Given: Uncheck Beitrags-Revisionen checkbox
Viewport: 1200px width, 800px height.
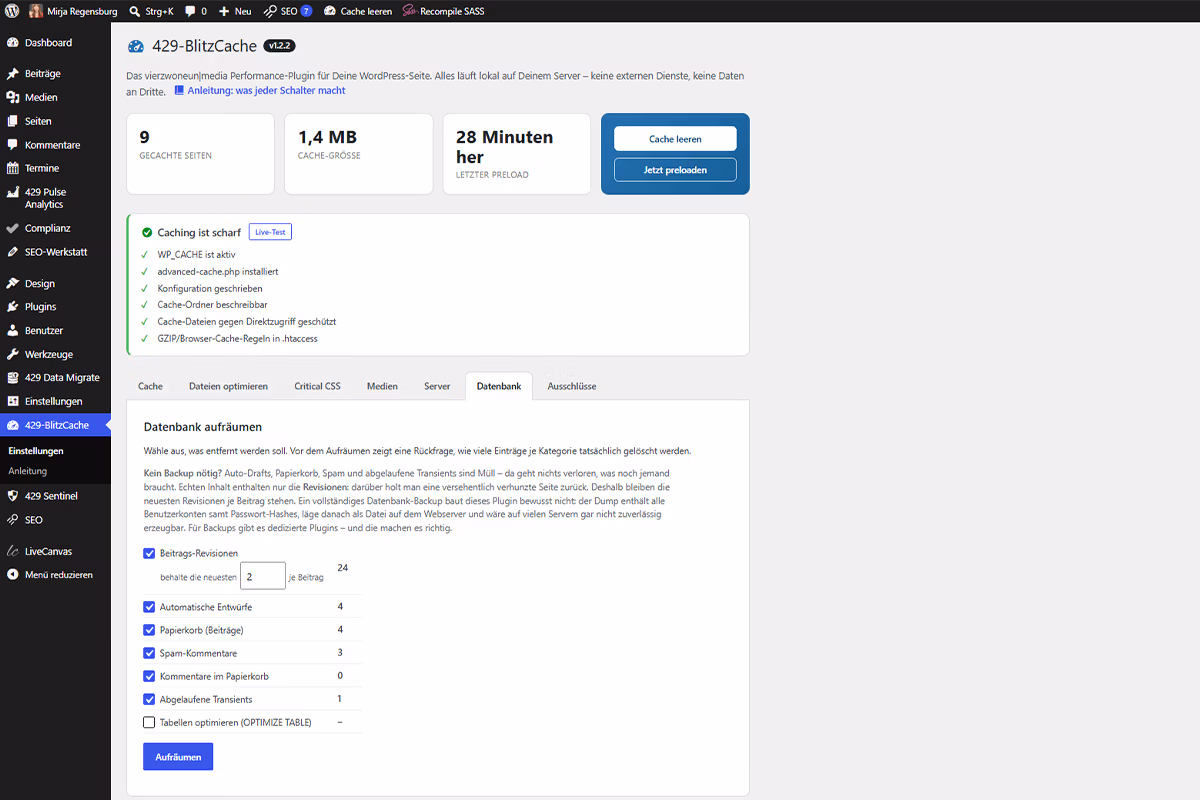Looking at the screenshot, I should (x=150, y=553).
